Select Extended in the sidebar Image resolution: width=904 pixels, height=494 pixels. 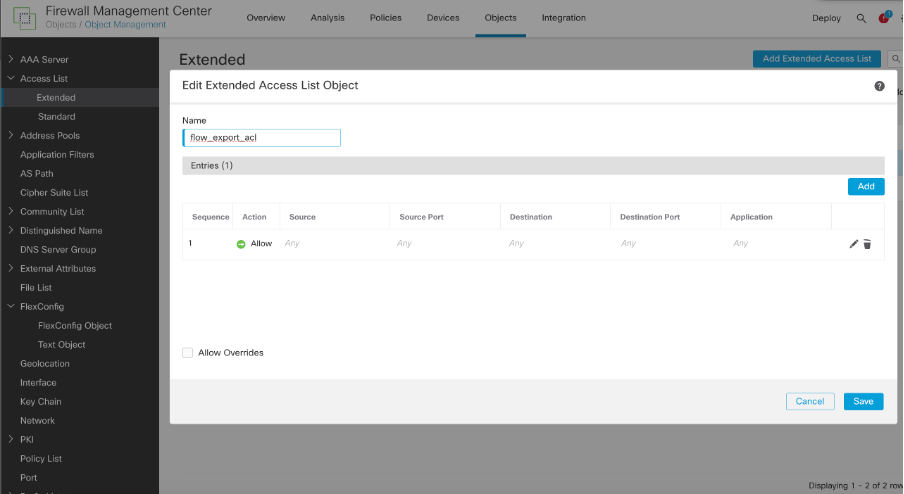[56, 97]
